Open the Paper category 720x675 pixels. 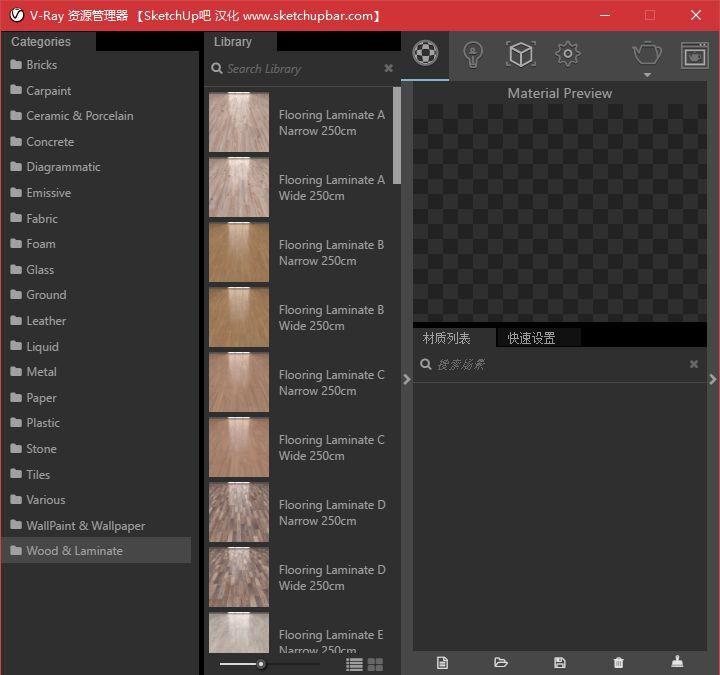(34, 397)
